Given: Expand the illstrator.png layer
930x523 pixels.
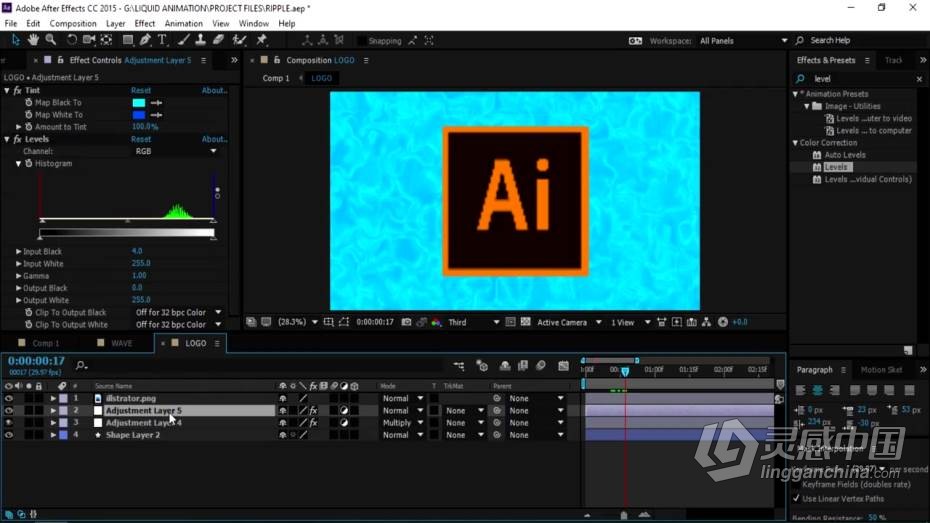Looking at the screenshot, I should click(53, 398).
